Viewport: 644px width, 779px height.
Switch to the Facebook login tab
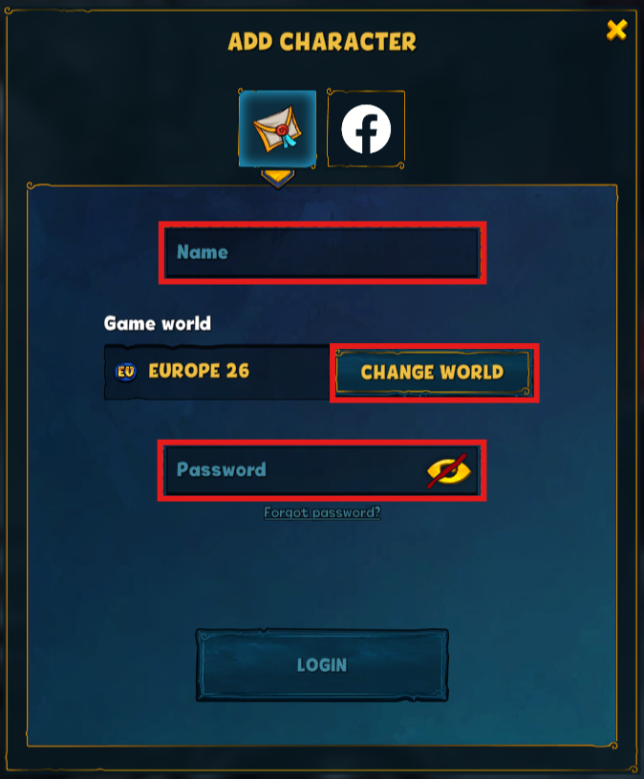(x=366, y=129)
